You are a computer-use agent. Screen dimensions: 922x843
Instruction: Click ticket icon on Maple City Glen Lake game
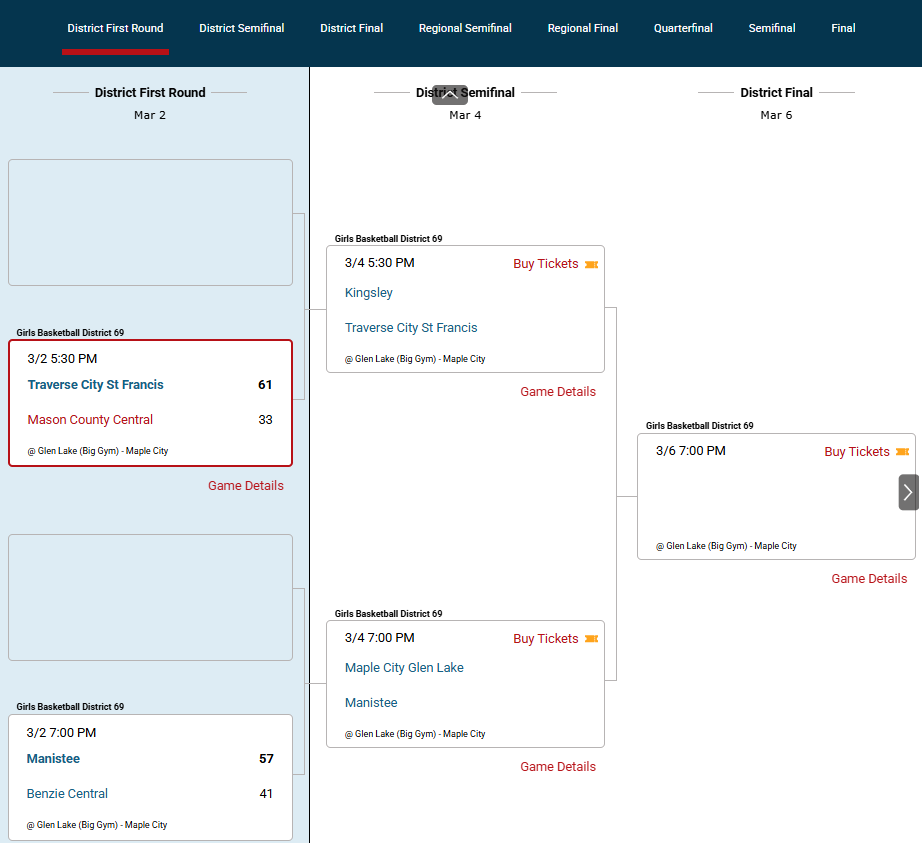coord(591,639)
